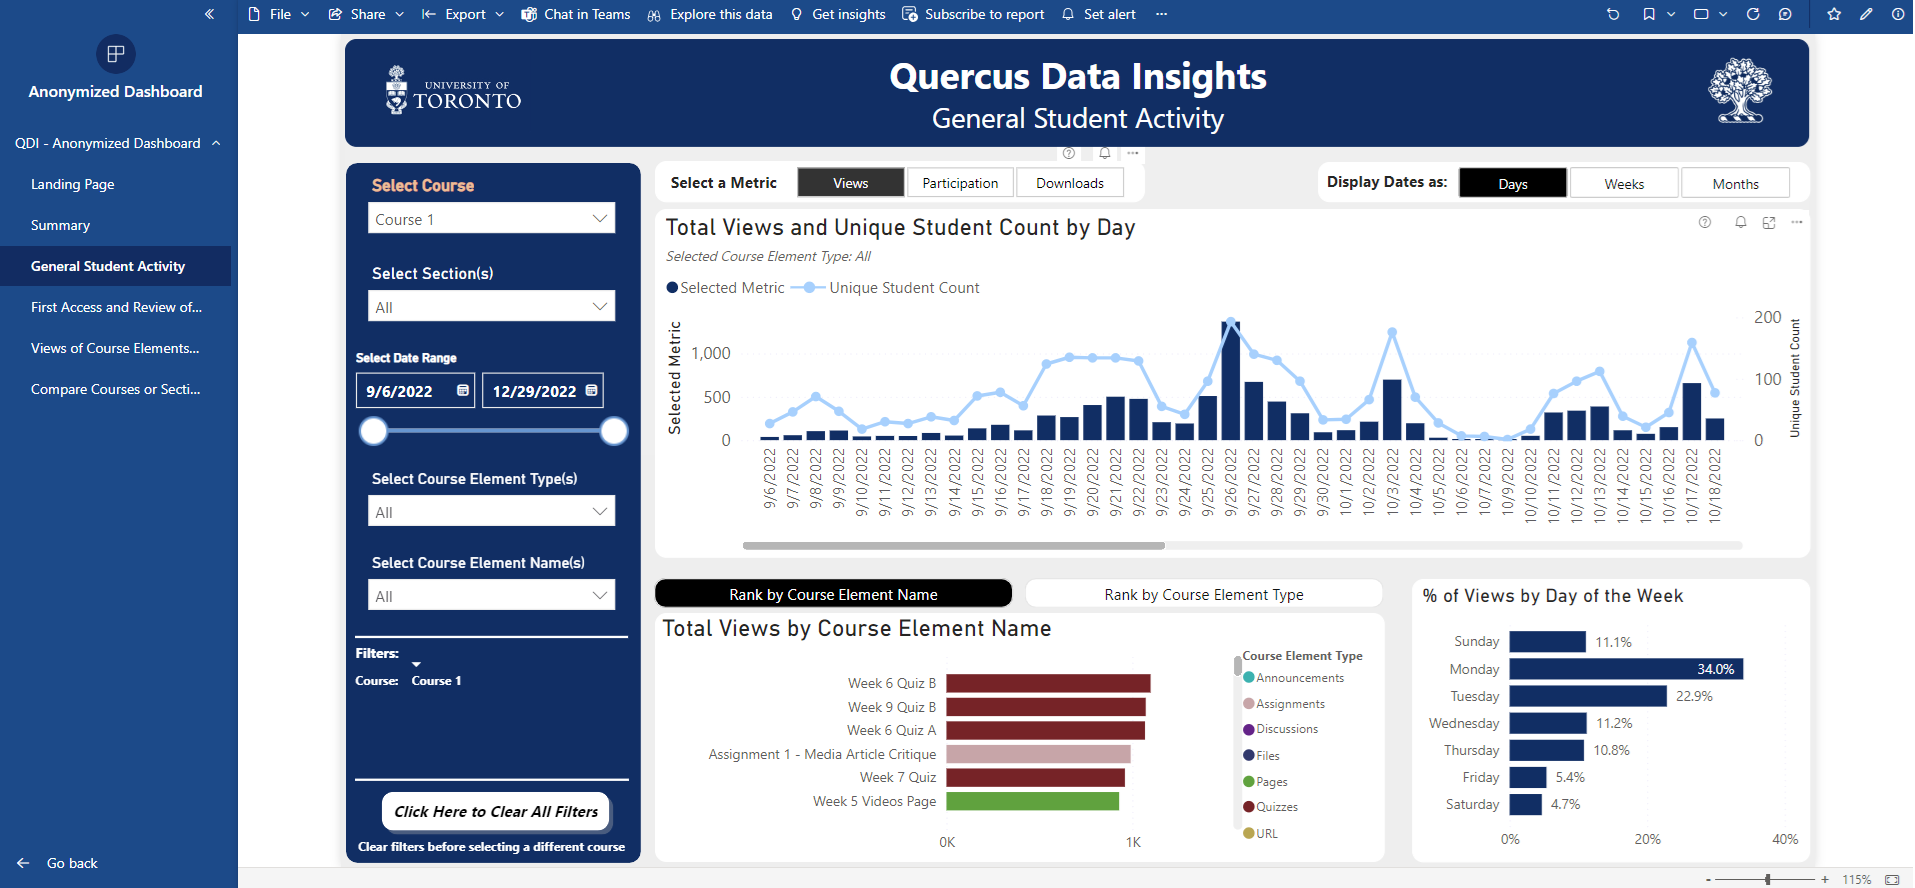The height and width of the screenshot is (888, 1915).
Task: Open calendar picker for end date
Action: coord(592,390)
